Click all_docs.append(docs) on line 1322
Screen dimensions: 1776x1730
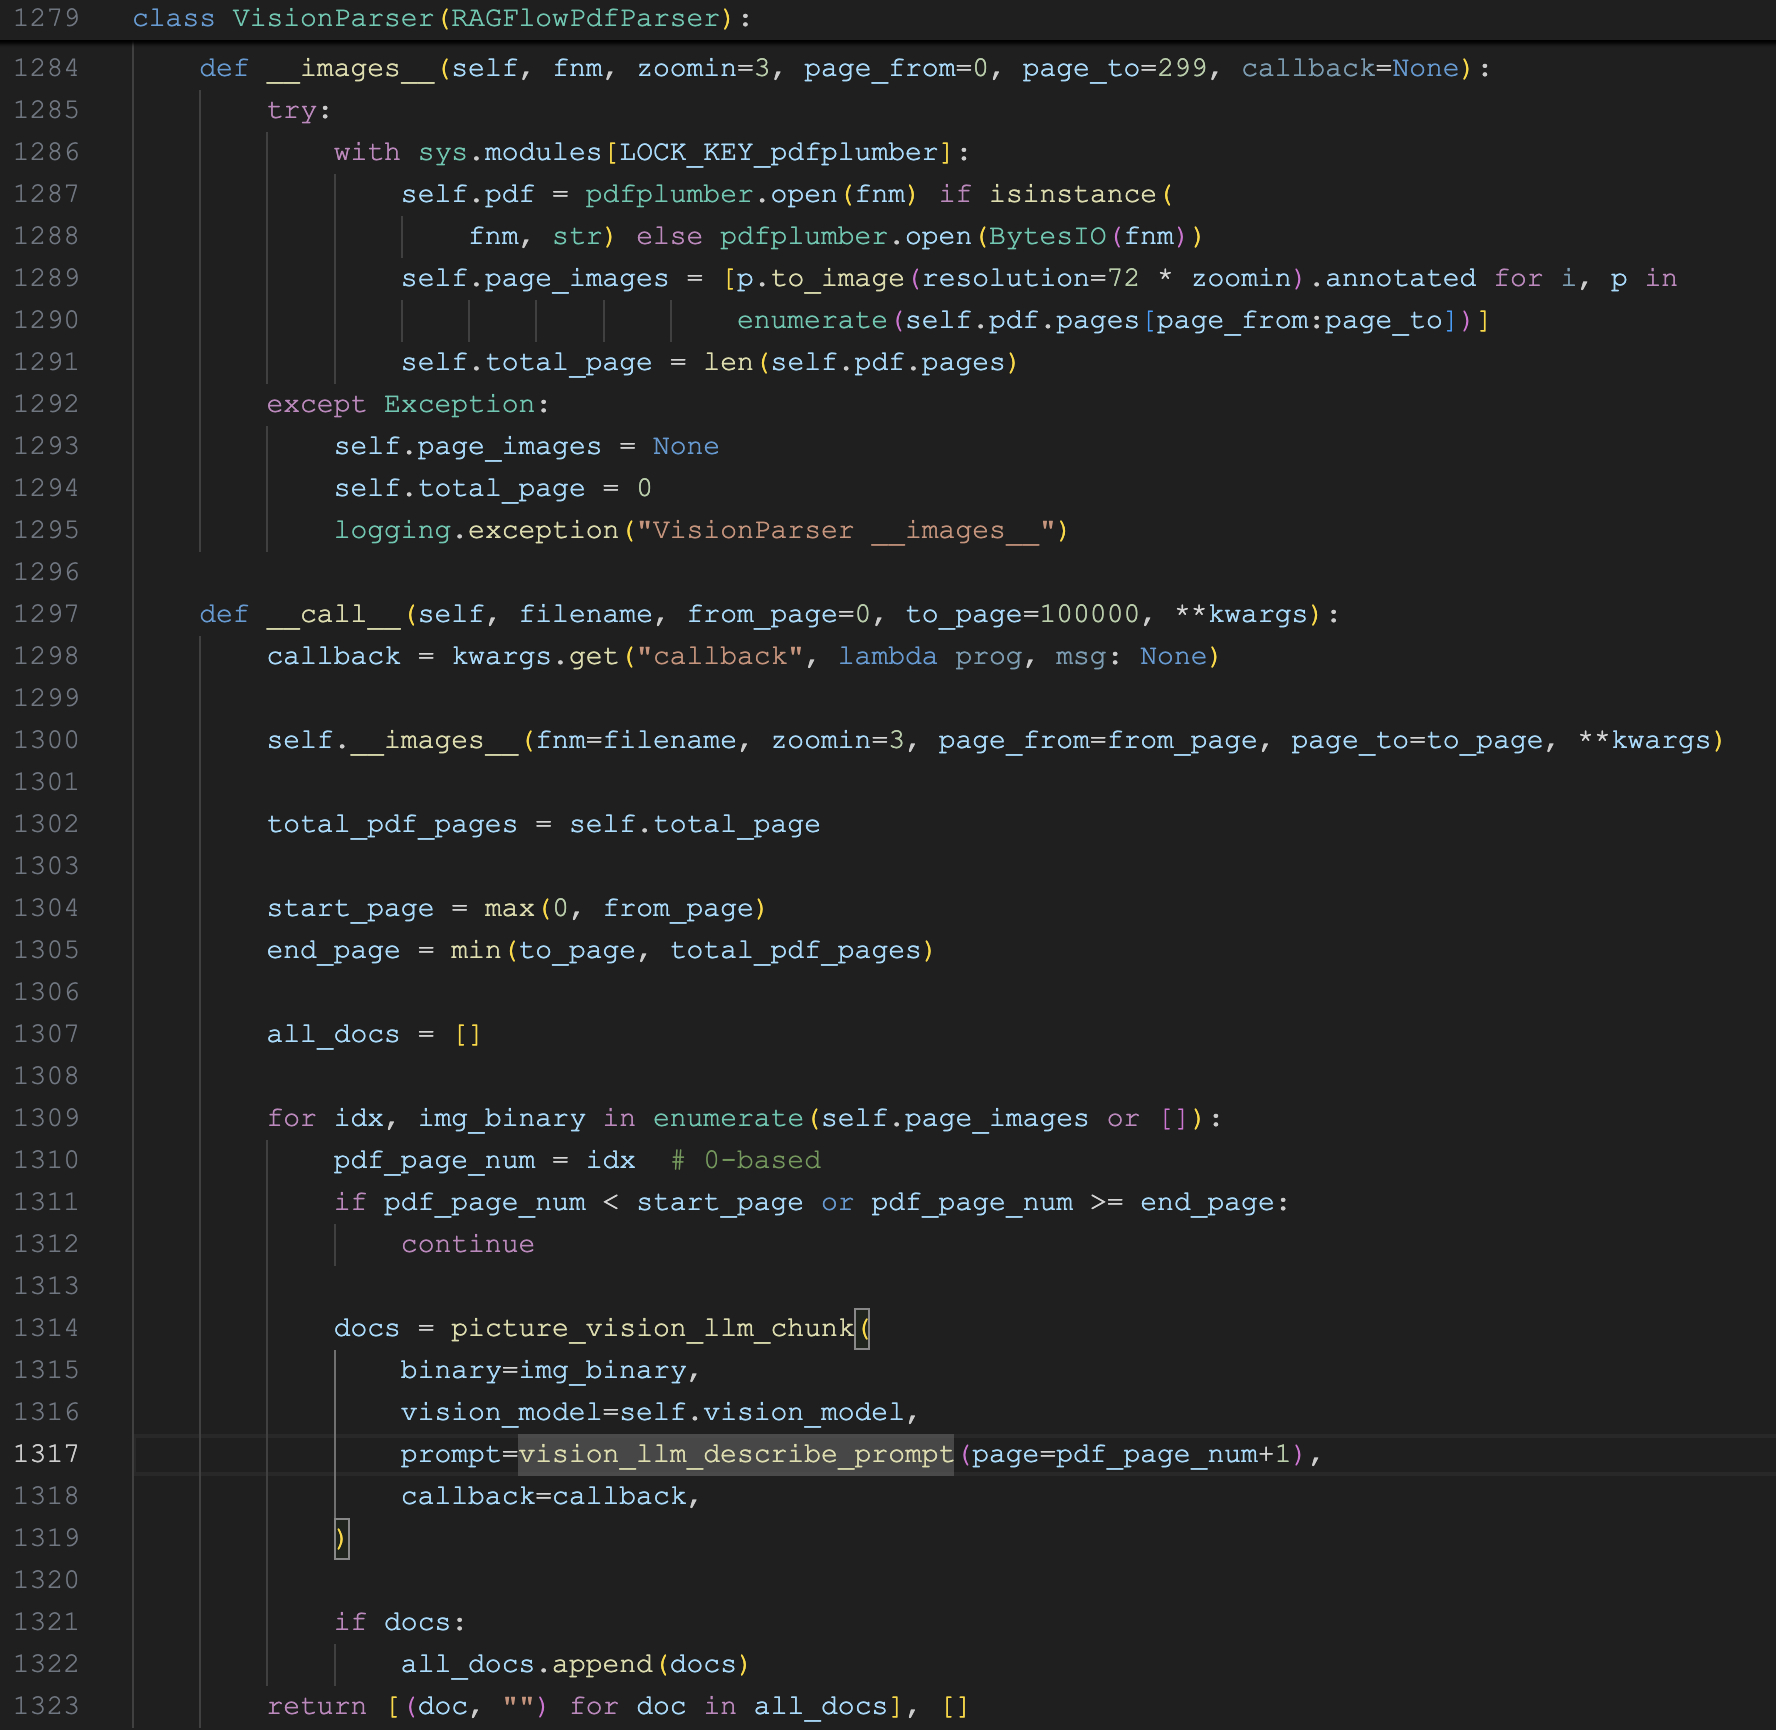(575, 1664)
